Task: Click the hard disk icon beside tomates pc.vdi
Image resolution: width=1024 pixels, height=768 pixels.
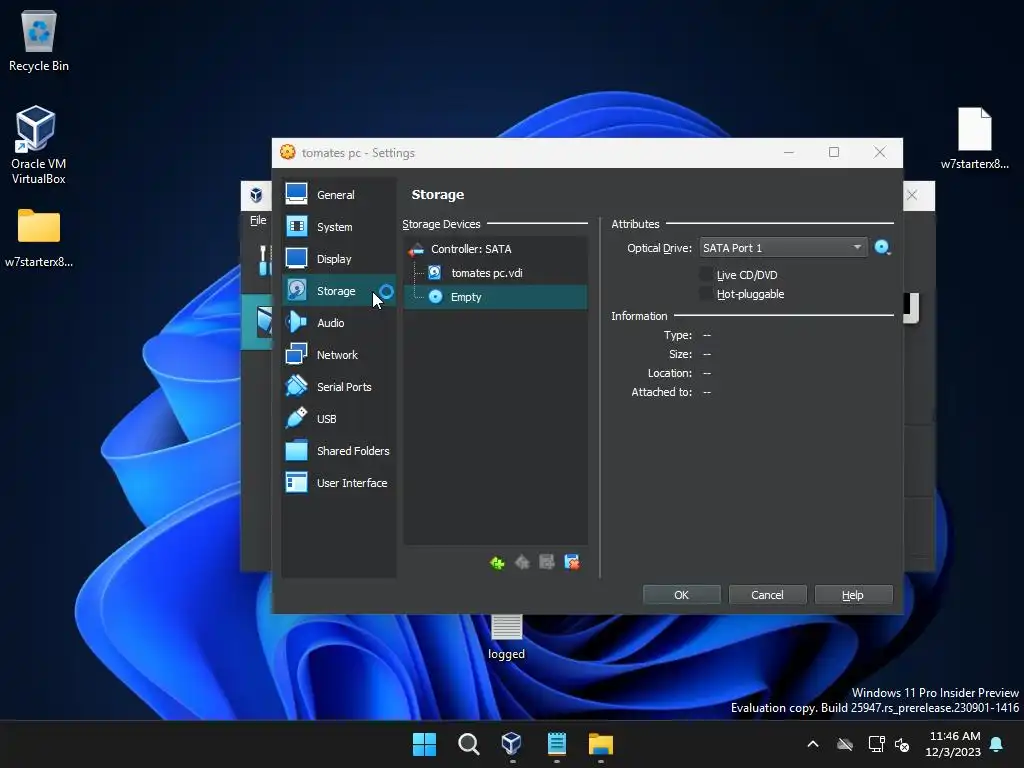Action: click(x=435, y=273)
